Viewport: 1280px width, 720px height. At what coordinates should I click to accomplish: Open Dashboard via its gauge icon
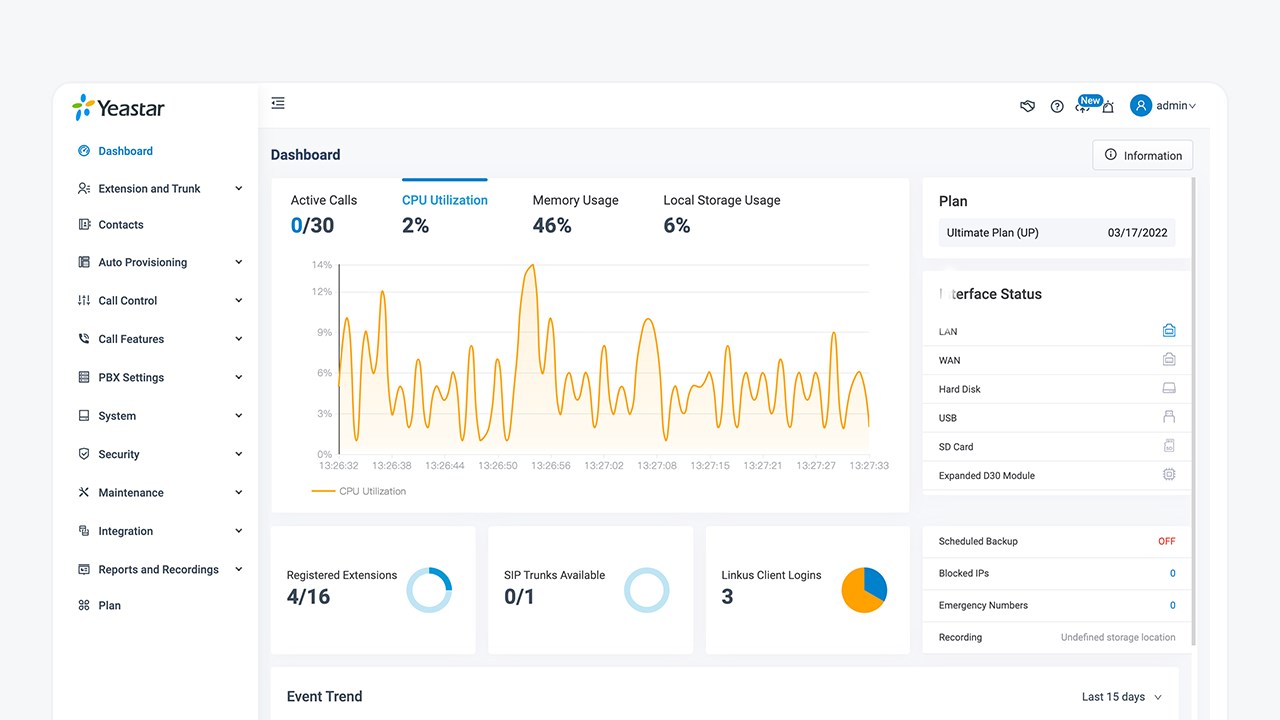[x=84, y=151]
